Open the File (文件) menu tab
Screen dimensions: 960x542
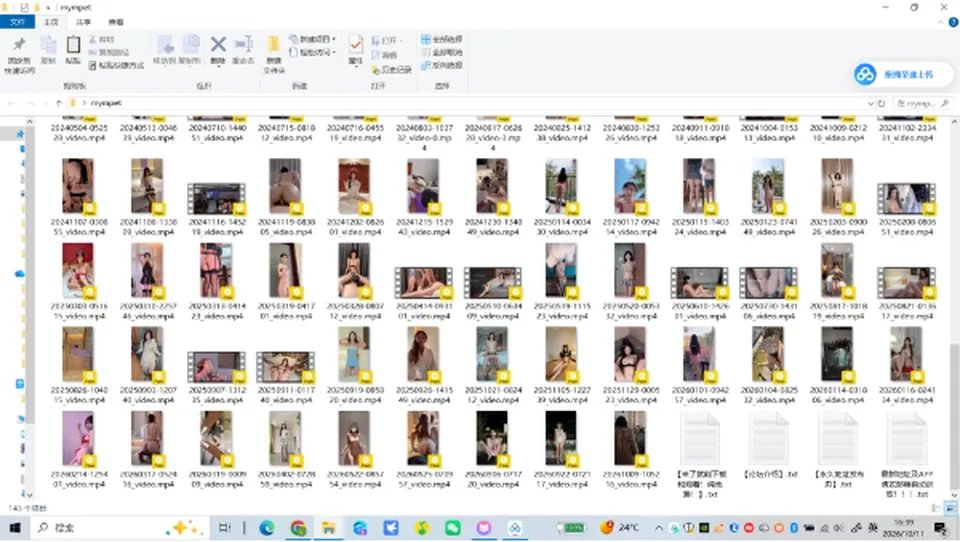[x=17, y=22]
